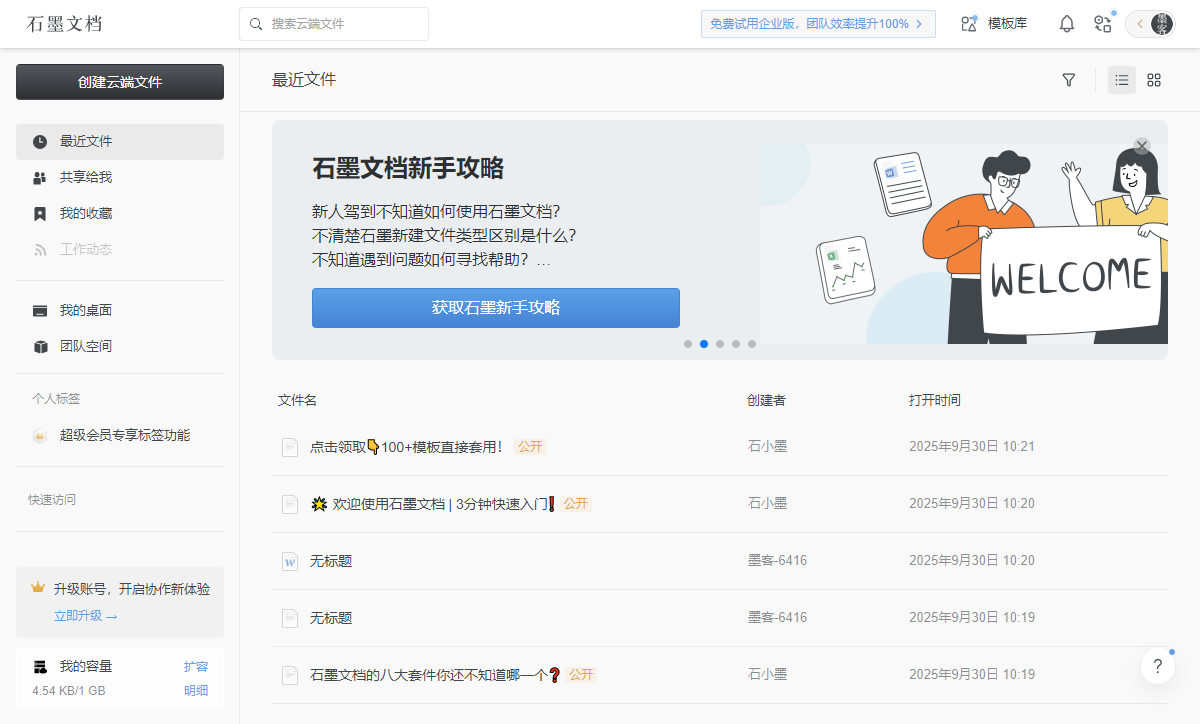Open 工作动态 in the sidebar
The image size is (1200, 724).
[120, 250]
